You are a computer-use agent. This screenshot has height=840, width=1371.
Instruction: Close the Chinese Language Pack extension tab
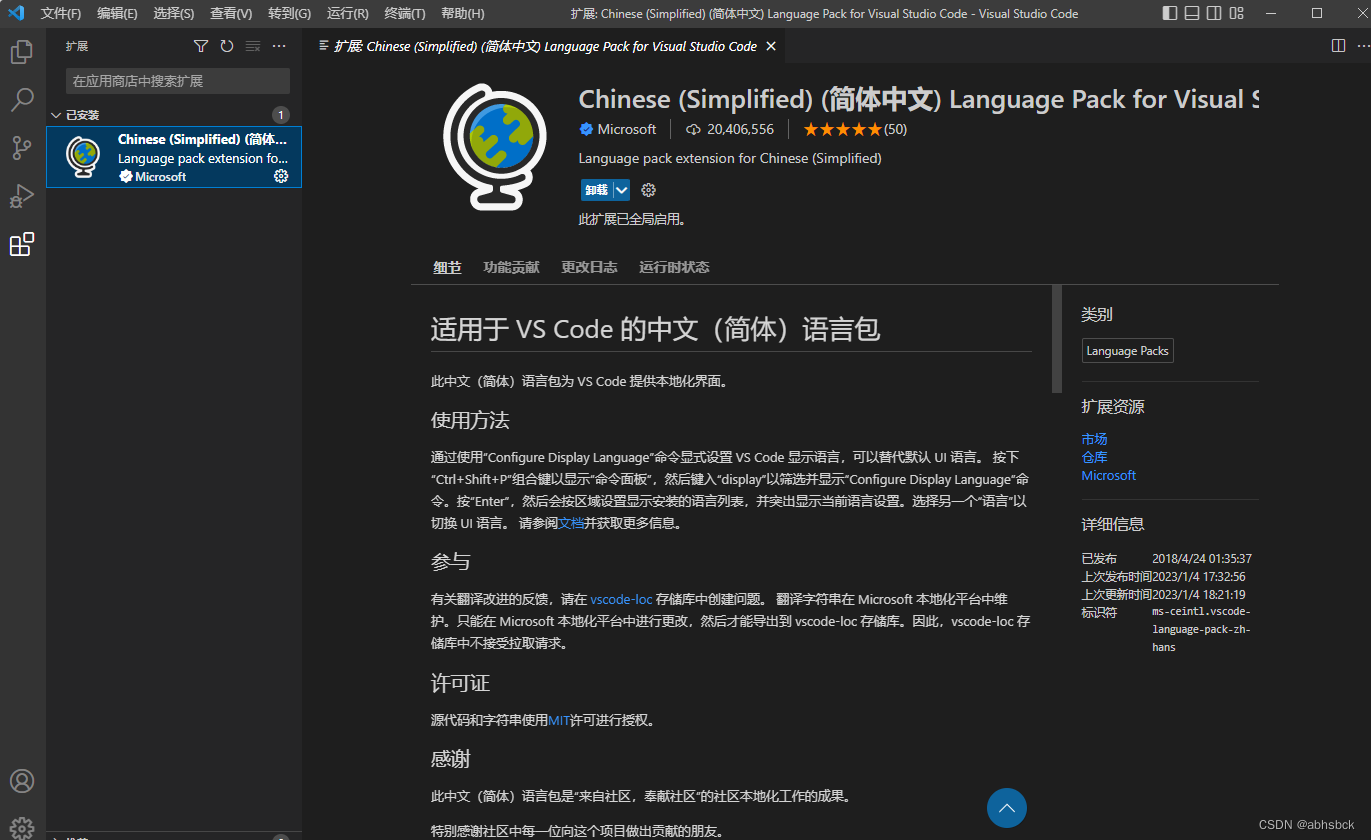tap(770, 46)
